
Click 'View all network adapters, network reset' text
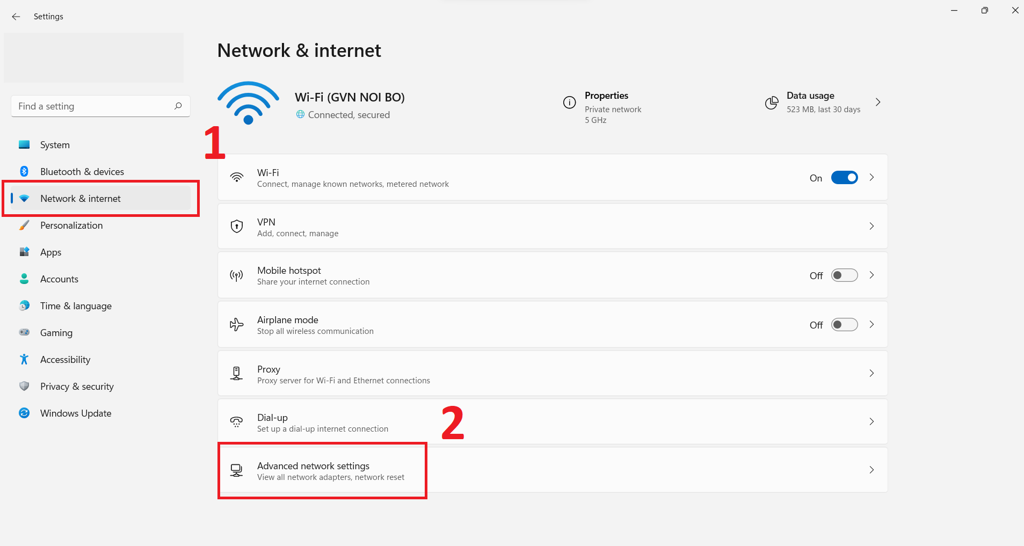point(330,477)
